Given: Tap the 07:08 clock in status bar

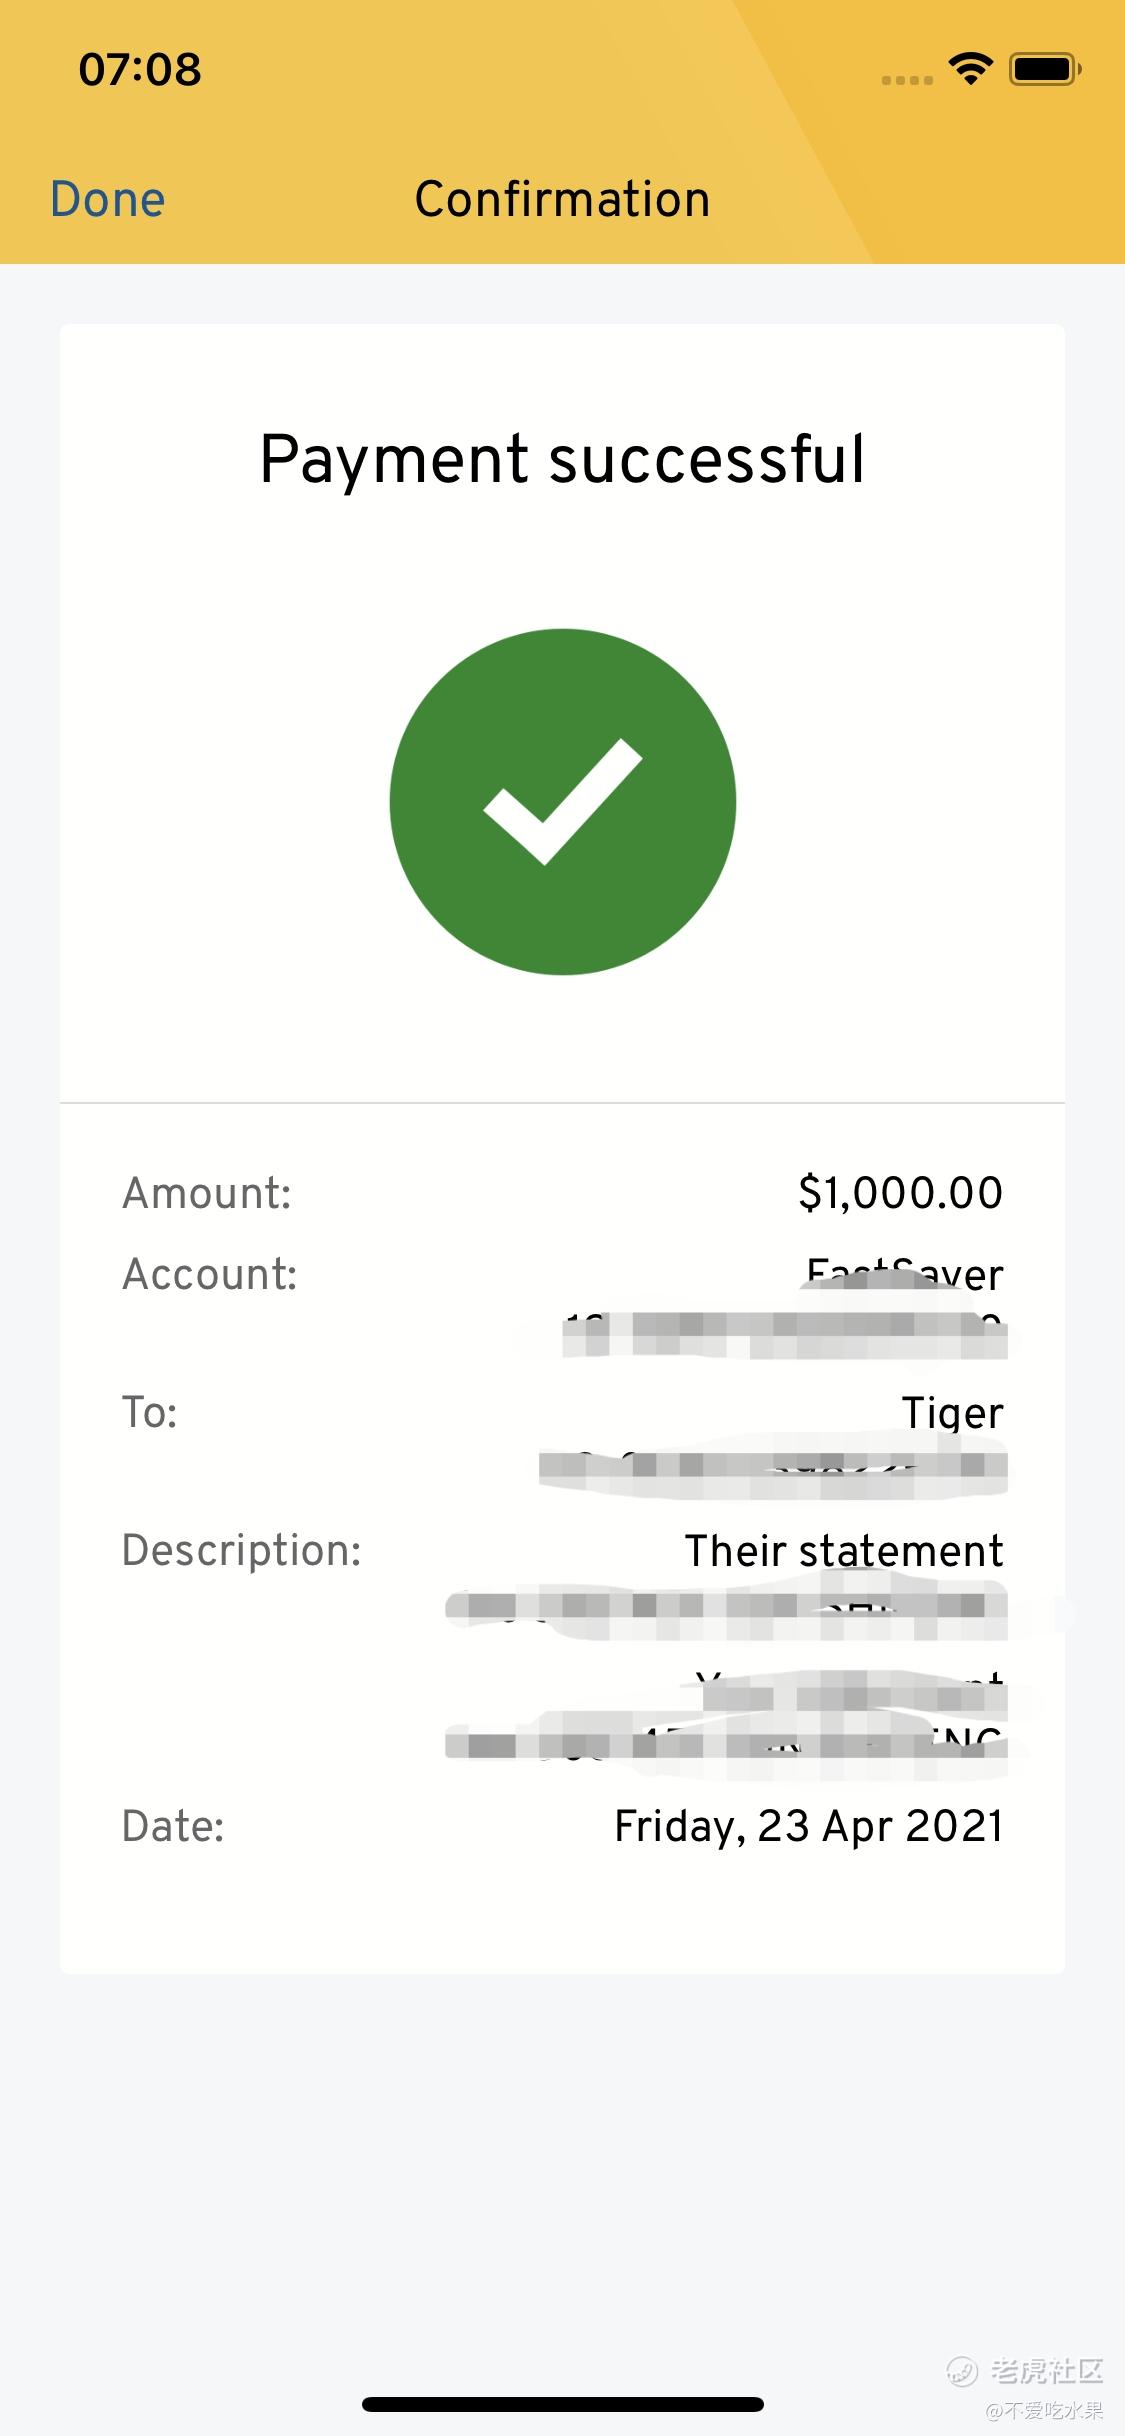Looking at the screenshot, I should pos(140,69).
